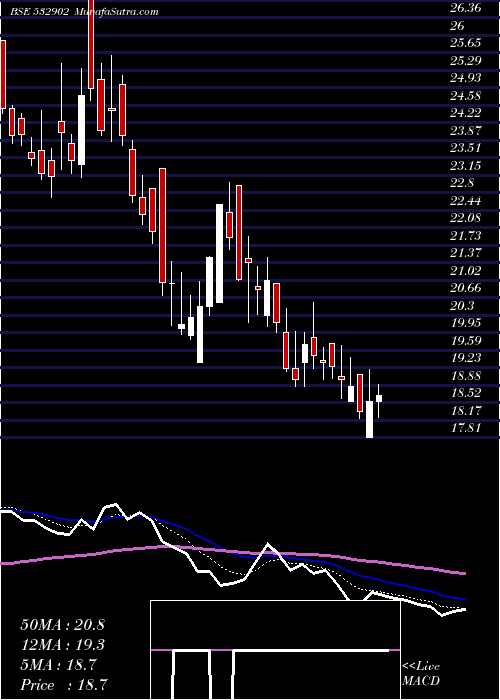Click the 17.81 price level label
Image resolution: width=500 pixels, height=700 pixels.
point(466,428)
